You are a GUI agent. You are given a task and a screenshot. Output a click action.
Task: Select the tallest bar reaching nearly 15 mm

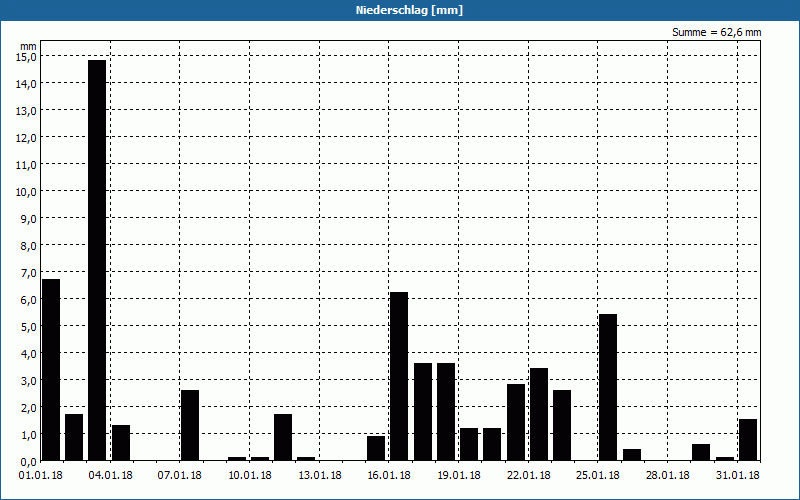coord(97,260)
